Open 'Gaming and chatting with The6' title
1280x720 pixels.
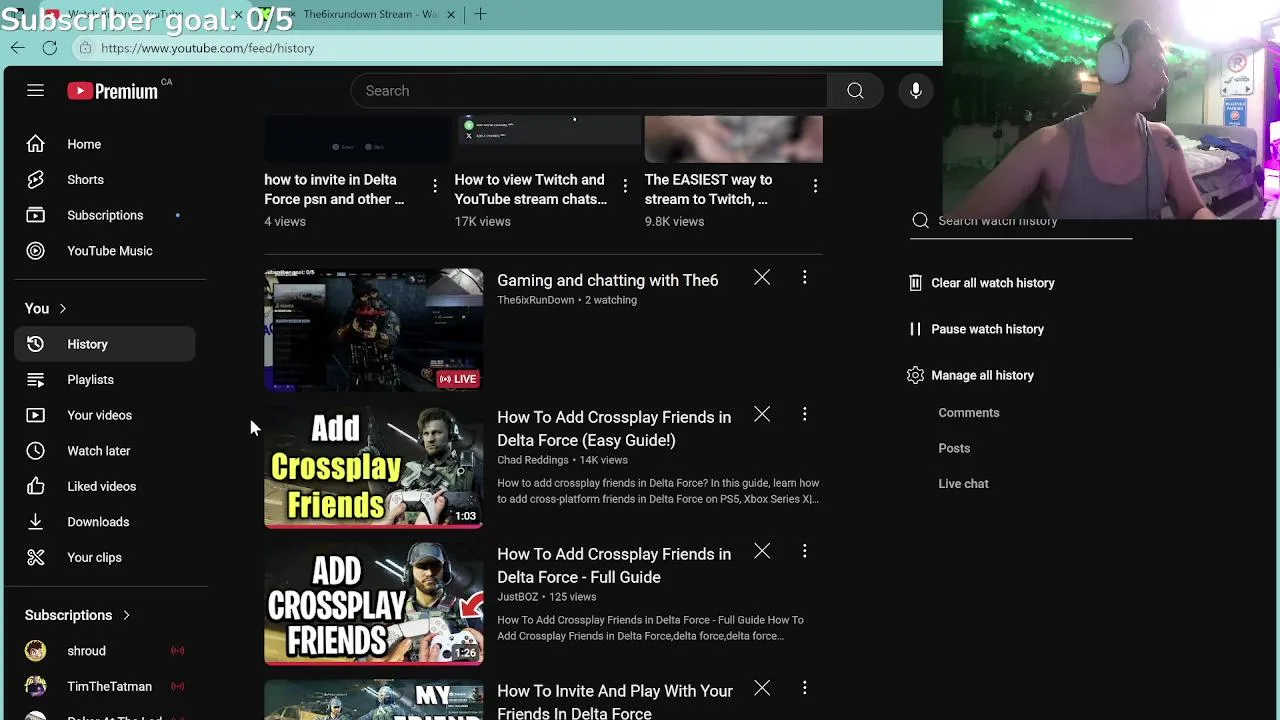[x=608, y=281]
